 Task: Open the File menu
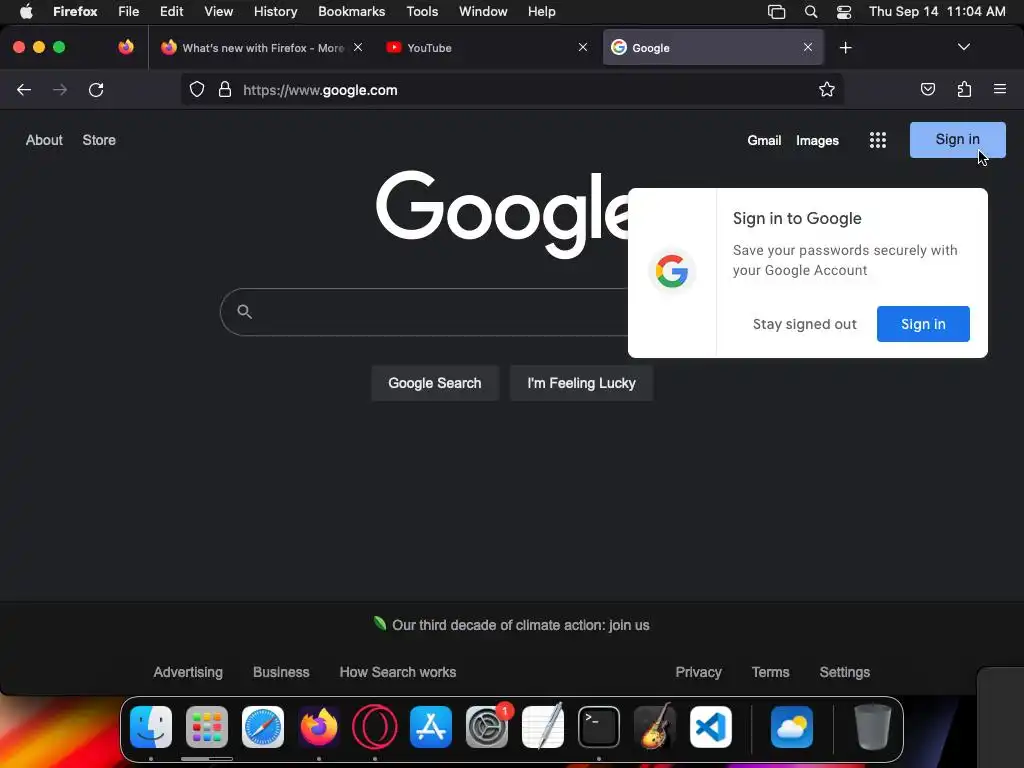129,12
